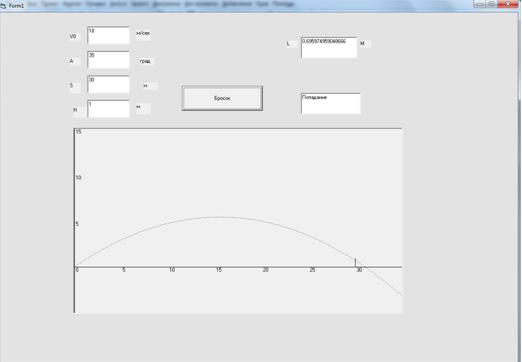Viewport: 522px width, 362px height.
Task: Minimize the Form1 window
Action: (479, 4)
